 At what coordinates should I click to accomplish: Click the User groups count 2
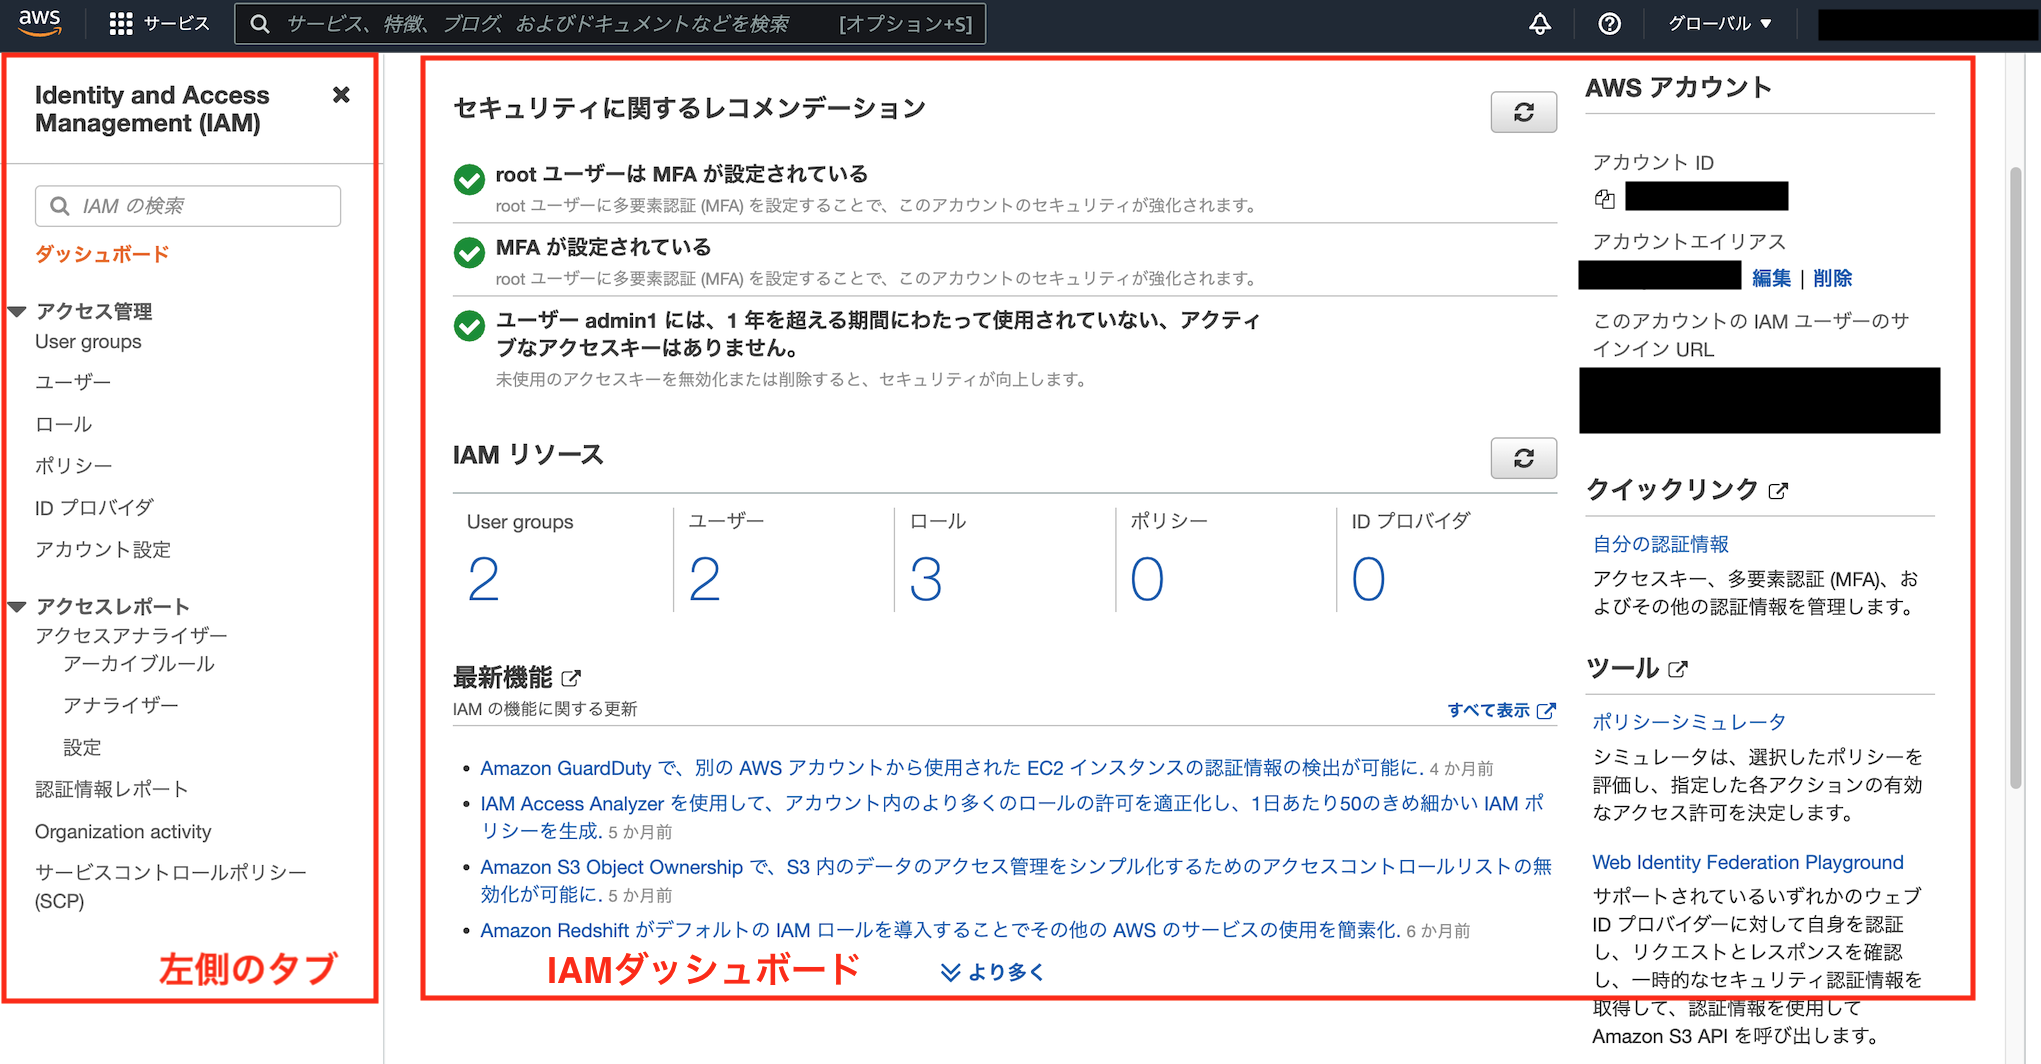tap(483, 580)
